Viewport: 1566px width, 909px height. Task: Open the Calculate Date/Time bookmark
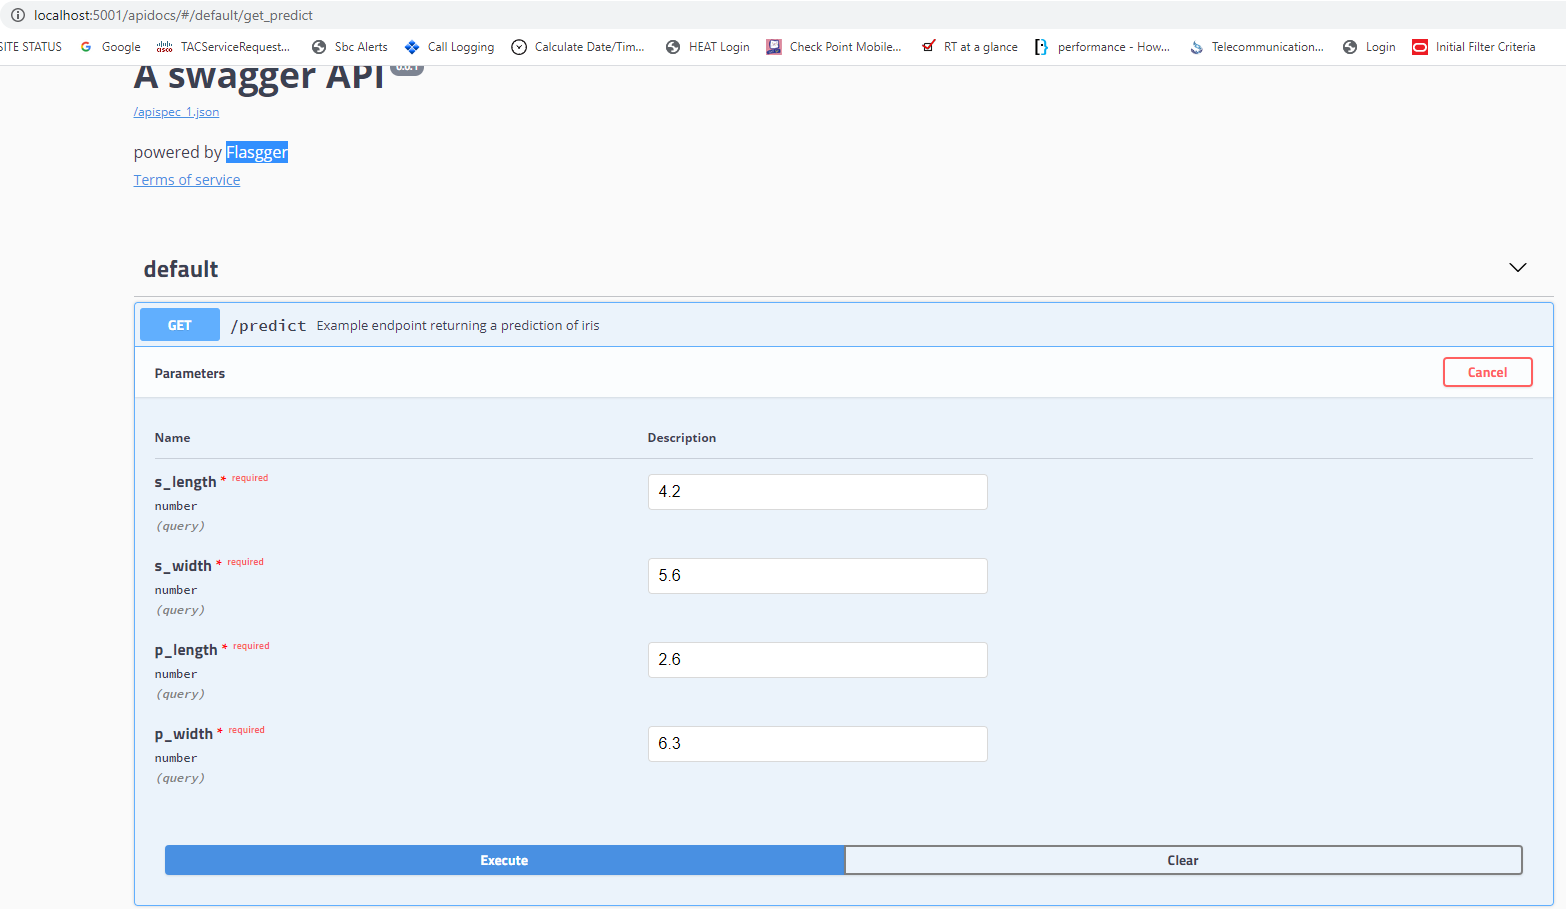click(577, 47)
